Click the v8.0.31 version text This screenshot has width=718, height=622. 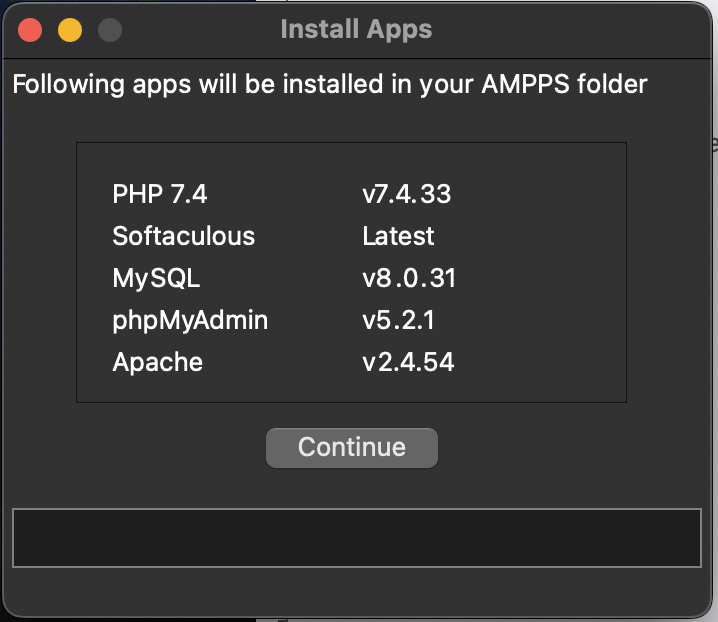click(x=409, y=278)
